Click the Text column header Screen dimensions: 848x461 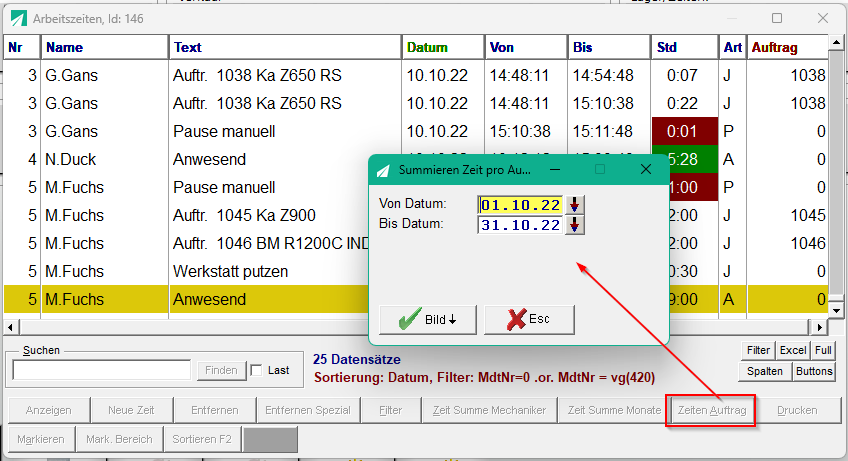[285, 48]
